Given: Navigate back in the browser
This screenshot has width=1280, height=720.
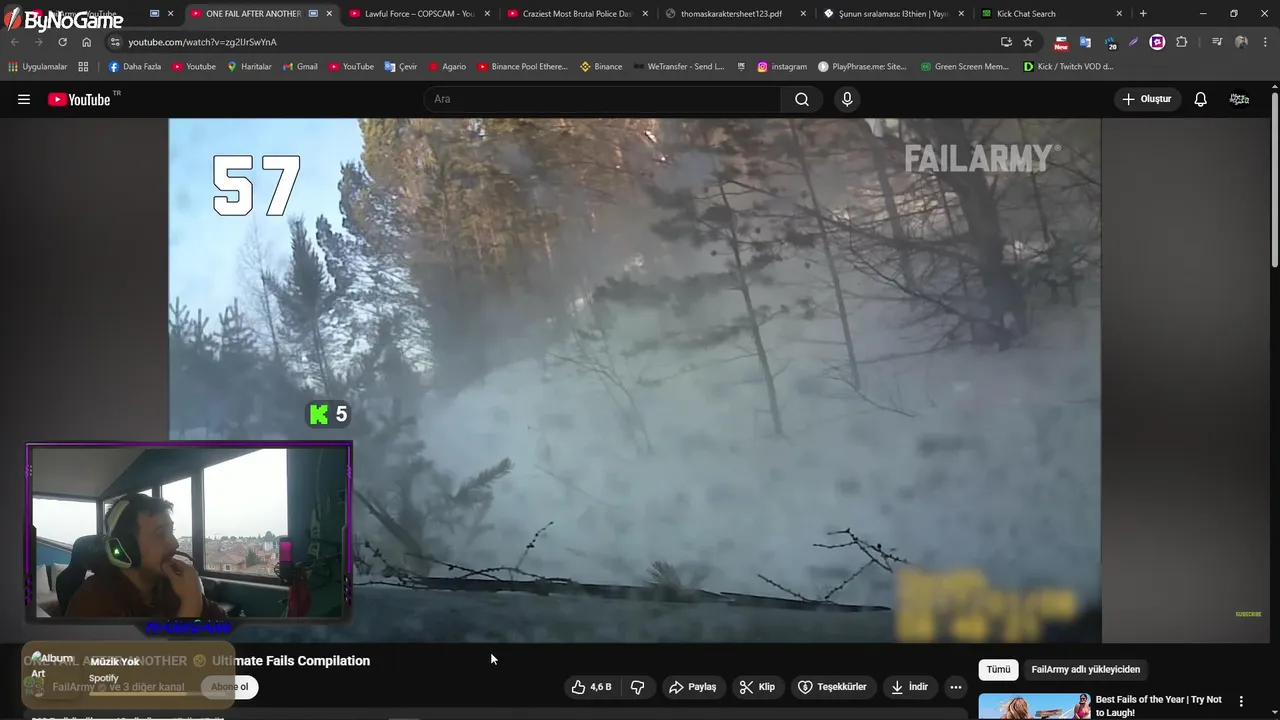Looking at the screenshot, I should coord(14,42).
